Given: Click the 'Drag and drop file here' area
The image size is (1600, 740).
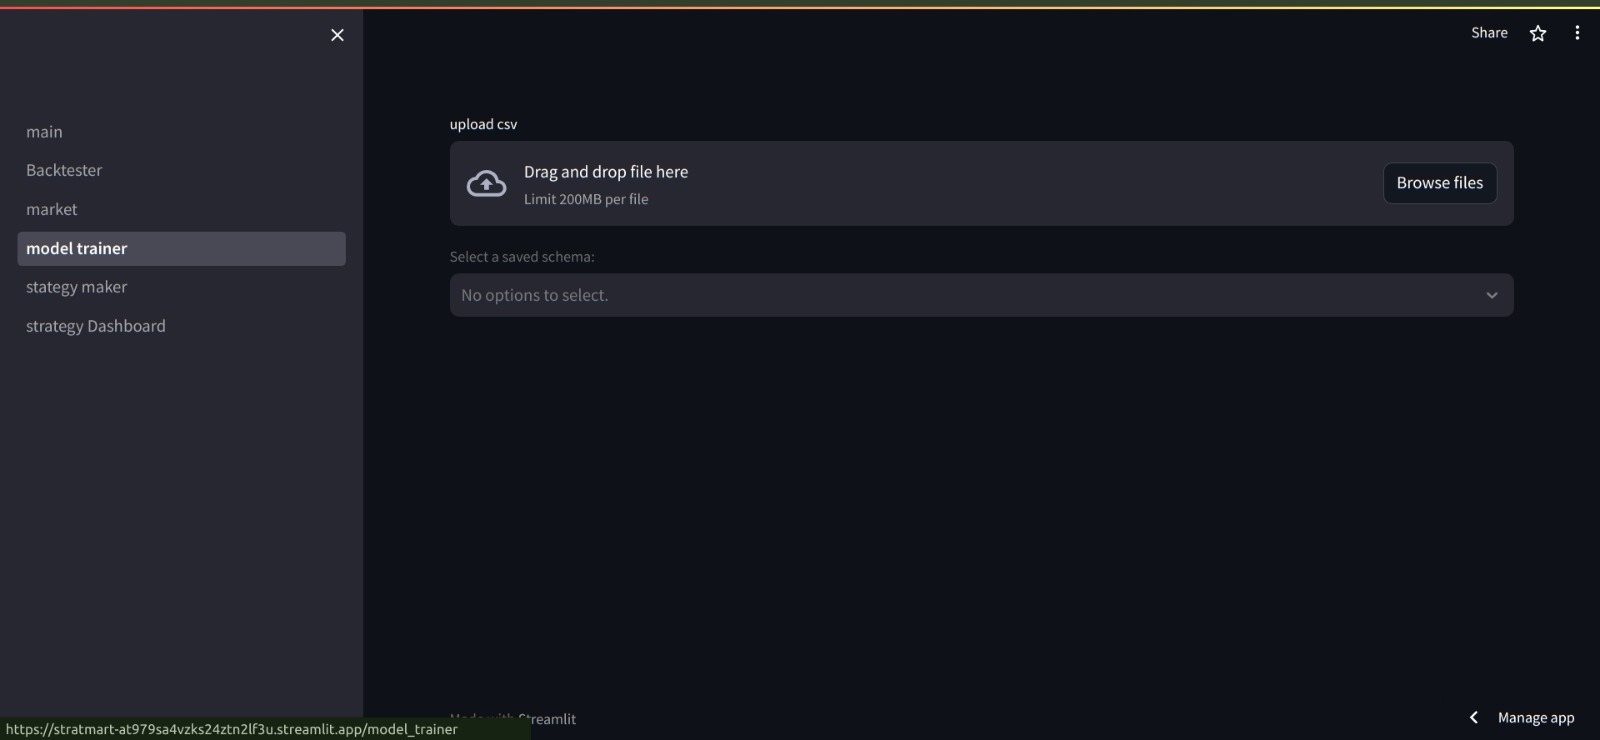Looking at the screenshot, I should coord(981,183).
